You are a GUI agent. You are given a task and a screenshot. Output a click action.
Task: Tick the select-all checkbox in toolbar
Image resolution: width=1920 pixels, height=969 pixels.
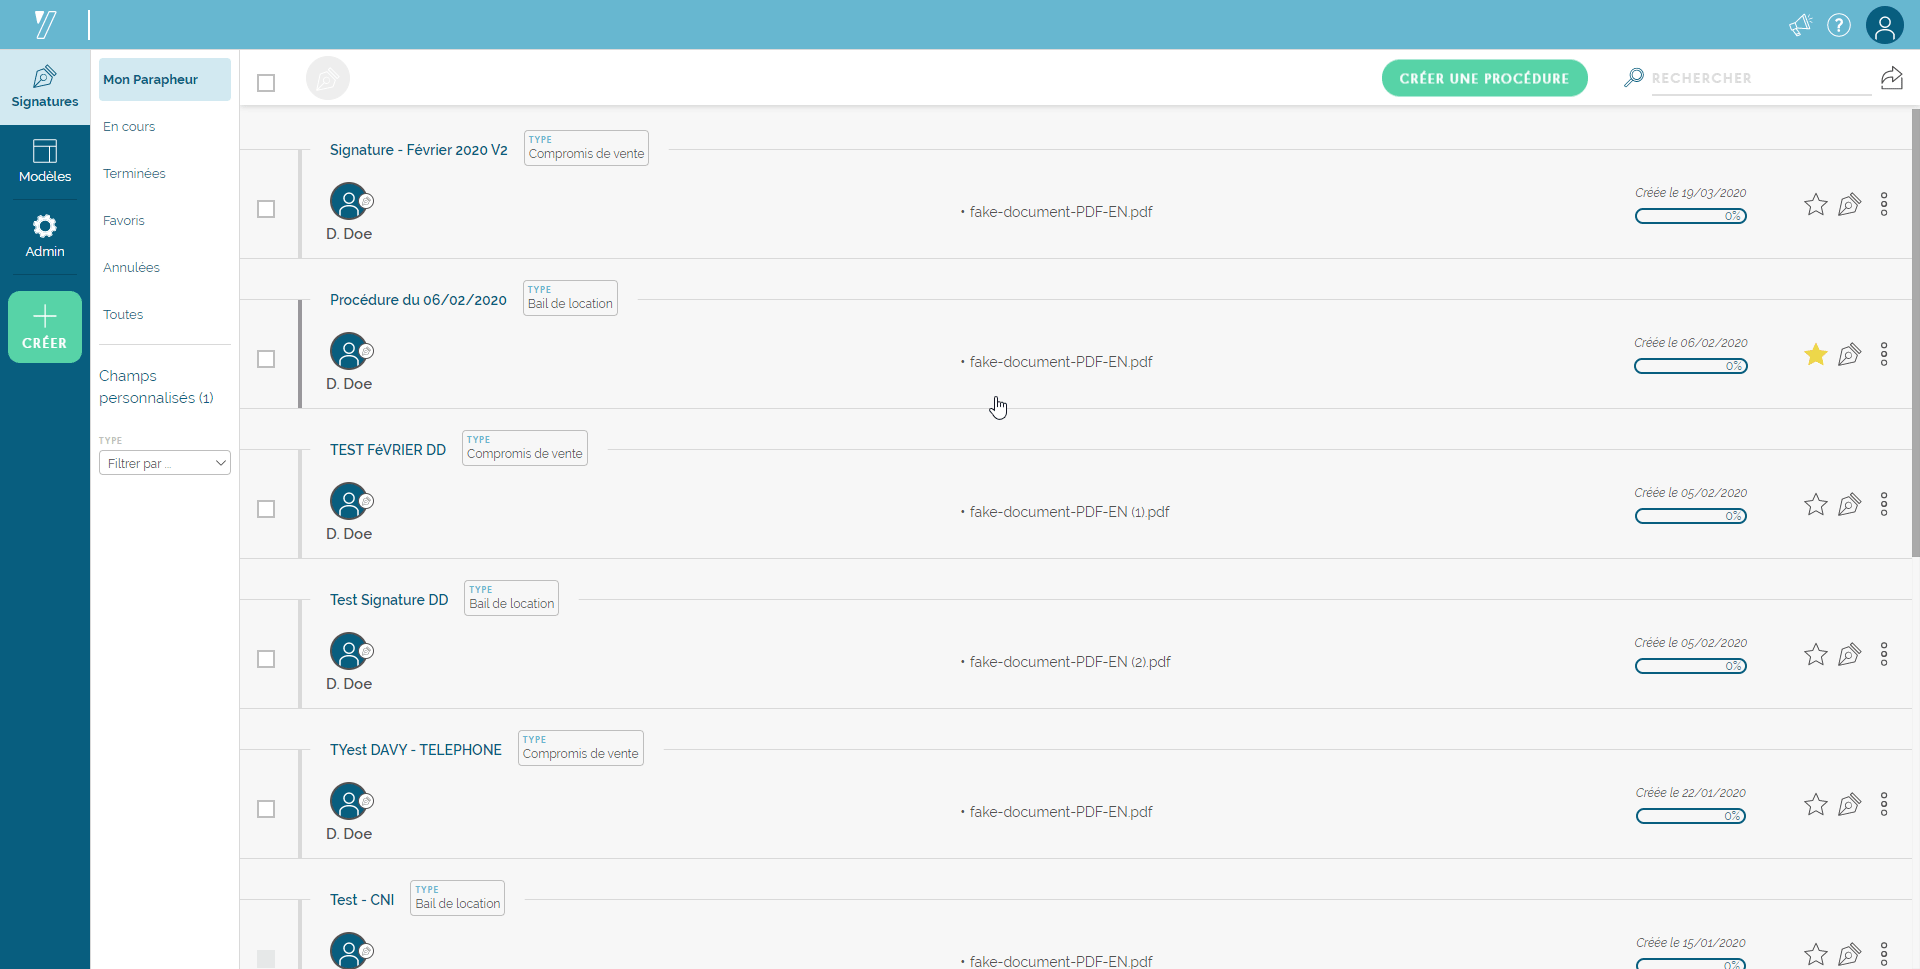[266, 83]
